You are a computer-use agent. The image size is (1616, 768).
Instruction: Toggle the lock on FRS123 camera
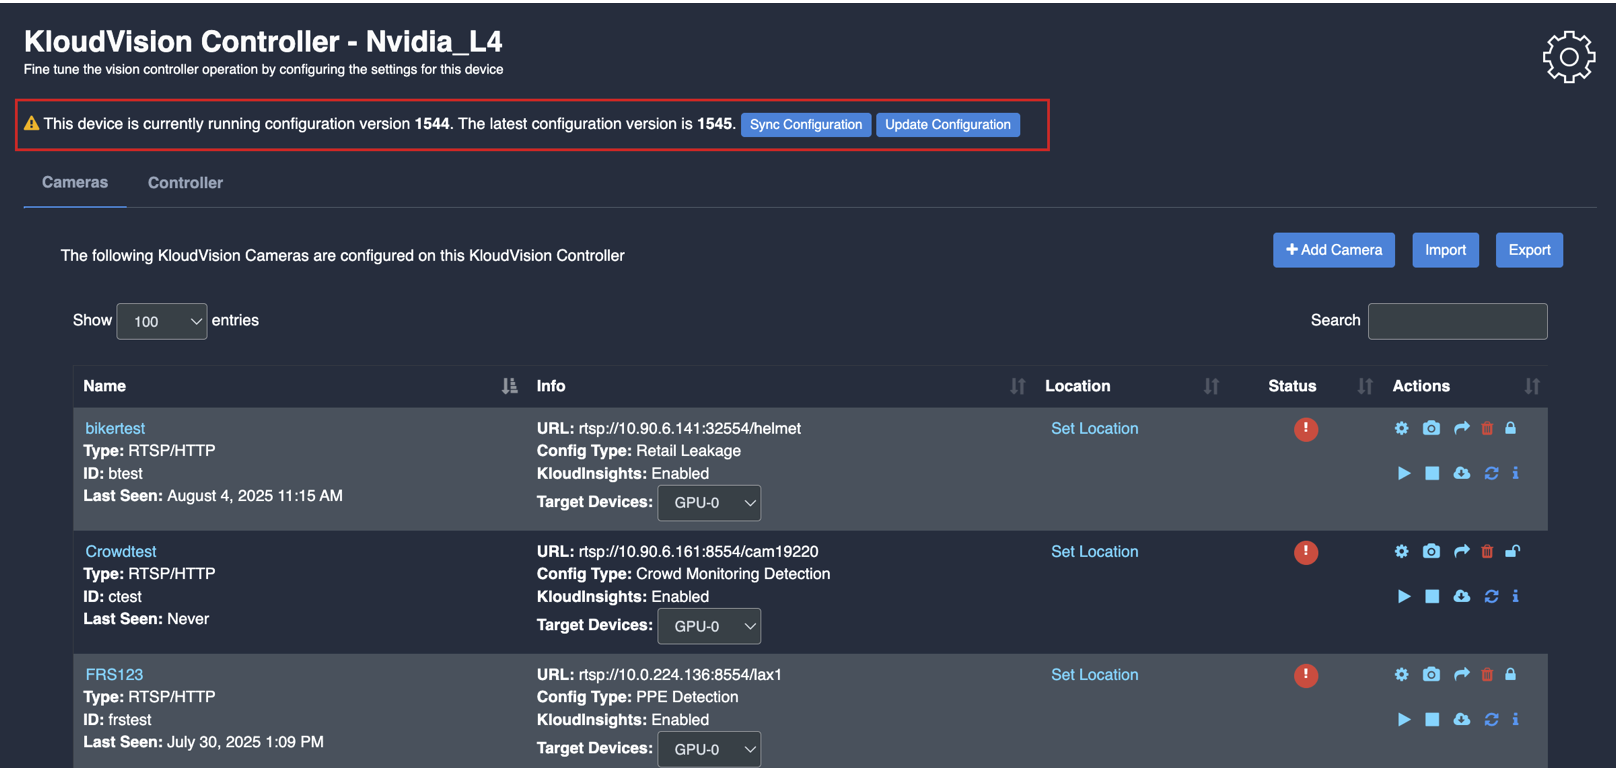click(x=1511, y=674)
